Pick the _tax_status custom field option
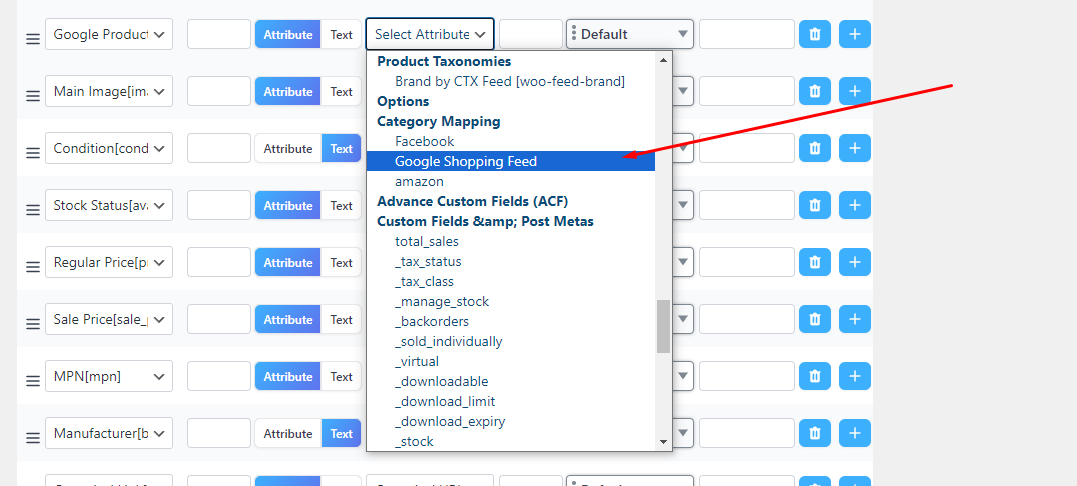 [x=428, y=261]
